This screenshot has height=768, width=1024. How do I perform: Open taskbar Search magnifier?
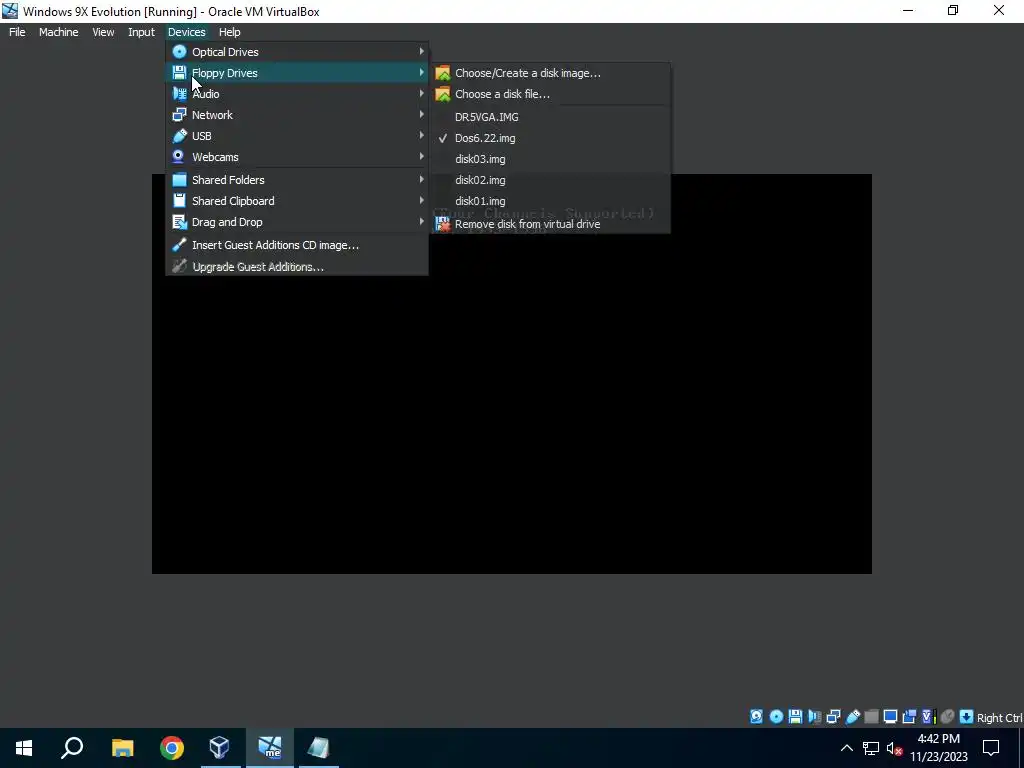pyautogui.click(x=72, y=748)
